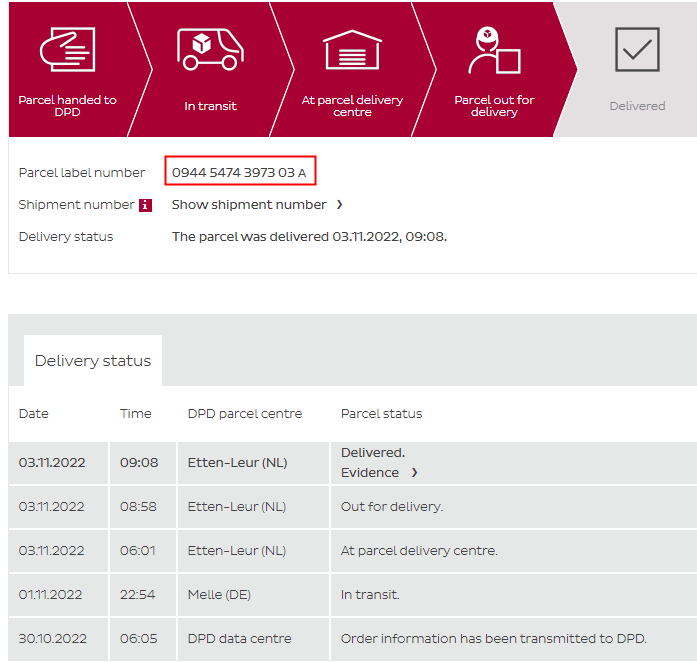Image resolution: width=697 pixels, height=662 pixels.
Task: Open the delivery Evidence link
Action: (x=370, y=472)
